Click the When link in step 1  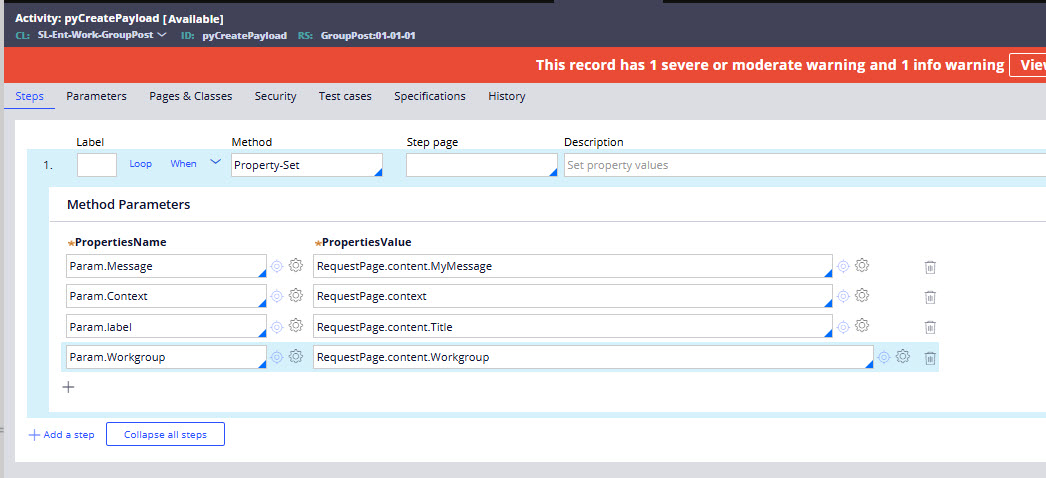pyautogui.click(x=183, y=163)
